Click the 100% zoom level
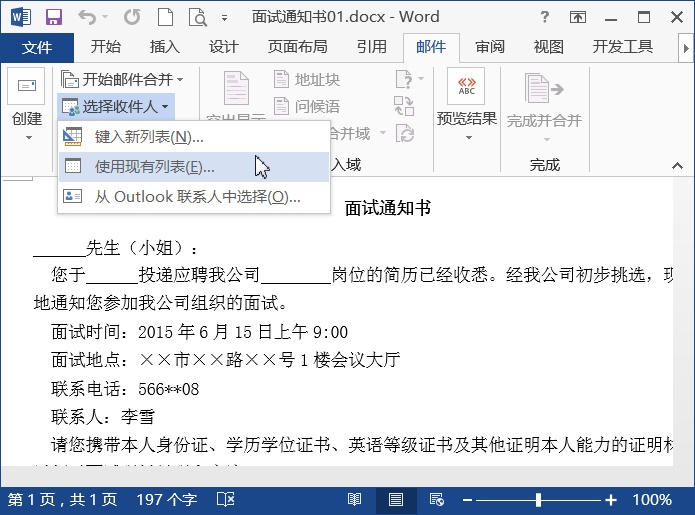Screen dimensions: 695x515 652,500
